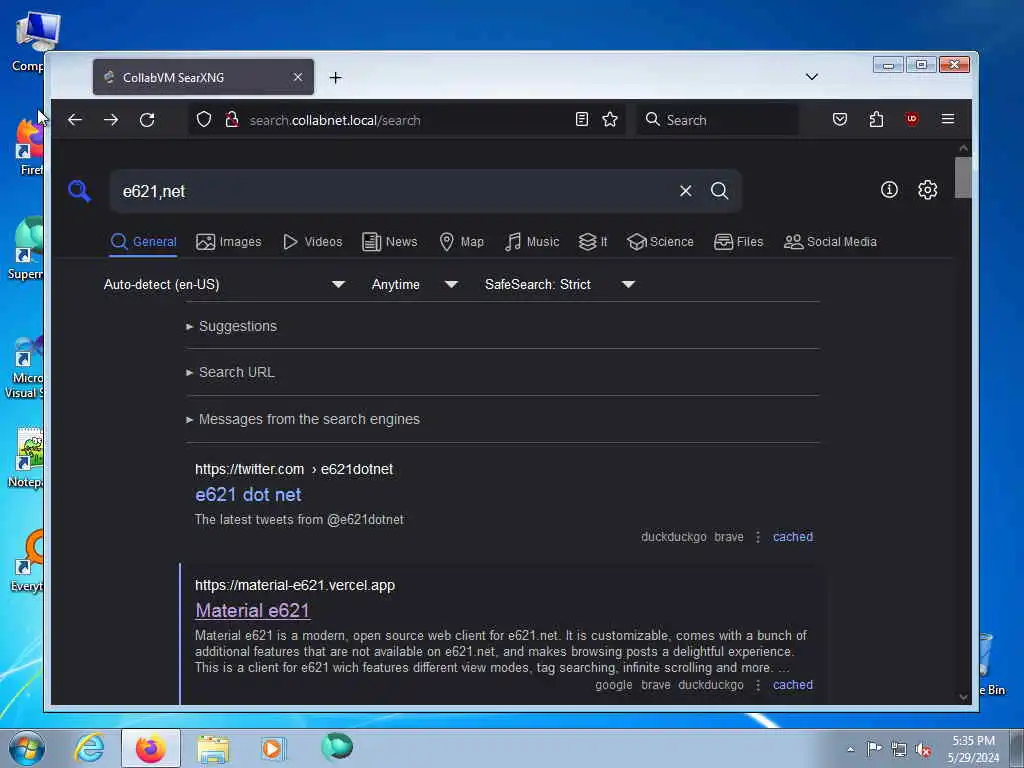Open the muted volume tray icon
The width and height of the screenshot is (1024, 768).
(x=923, y=750)
